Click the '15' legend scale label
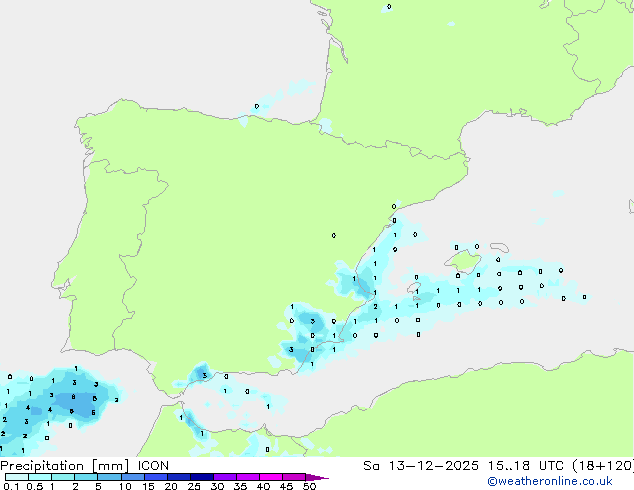The width and height of the screenshot is (634, 490). tap(148, 486)
